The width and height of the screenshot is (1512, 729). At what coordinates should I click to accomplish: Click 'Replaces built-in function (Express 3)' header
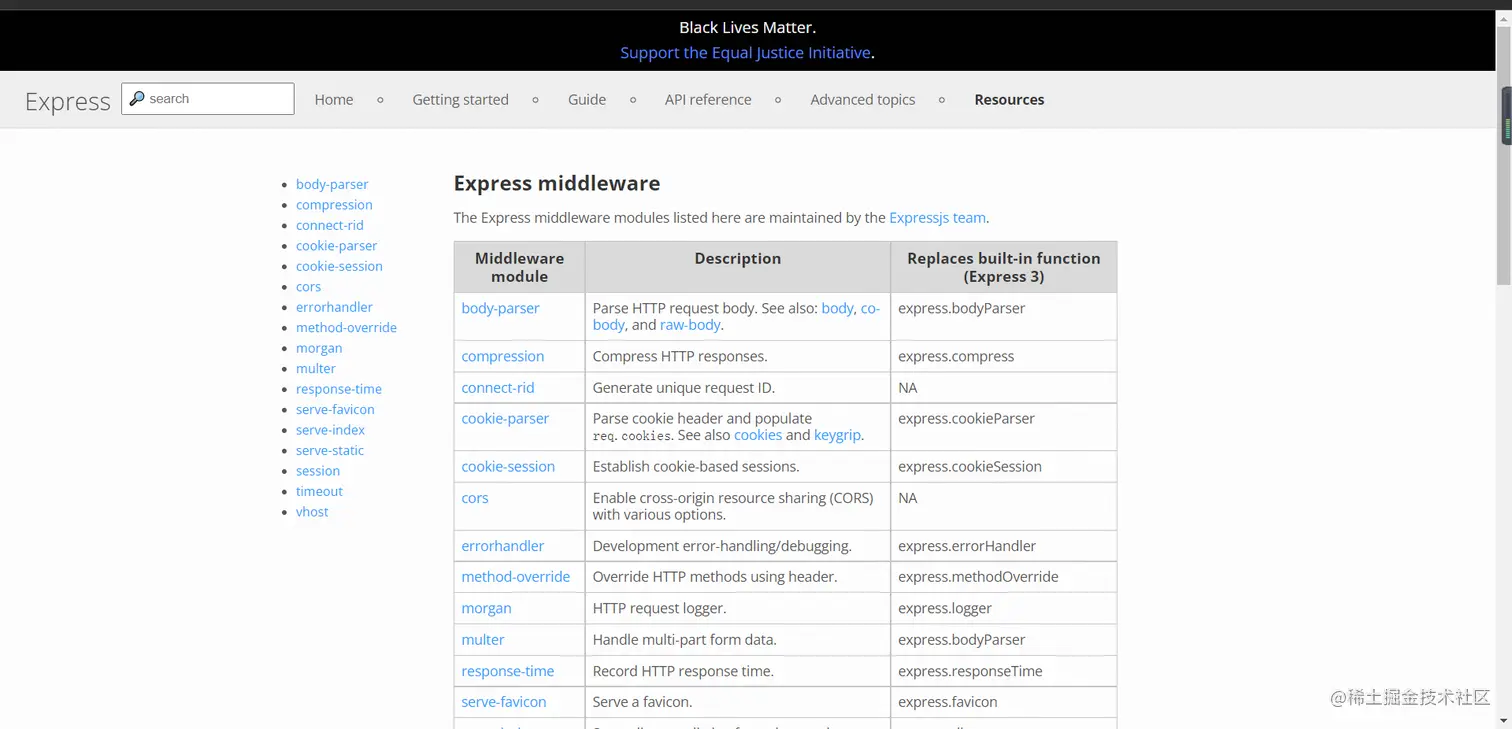tap(1004, 267)
